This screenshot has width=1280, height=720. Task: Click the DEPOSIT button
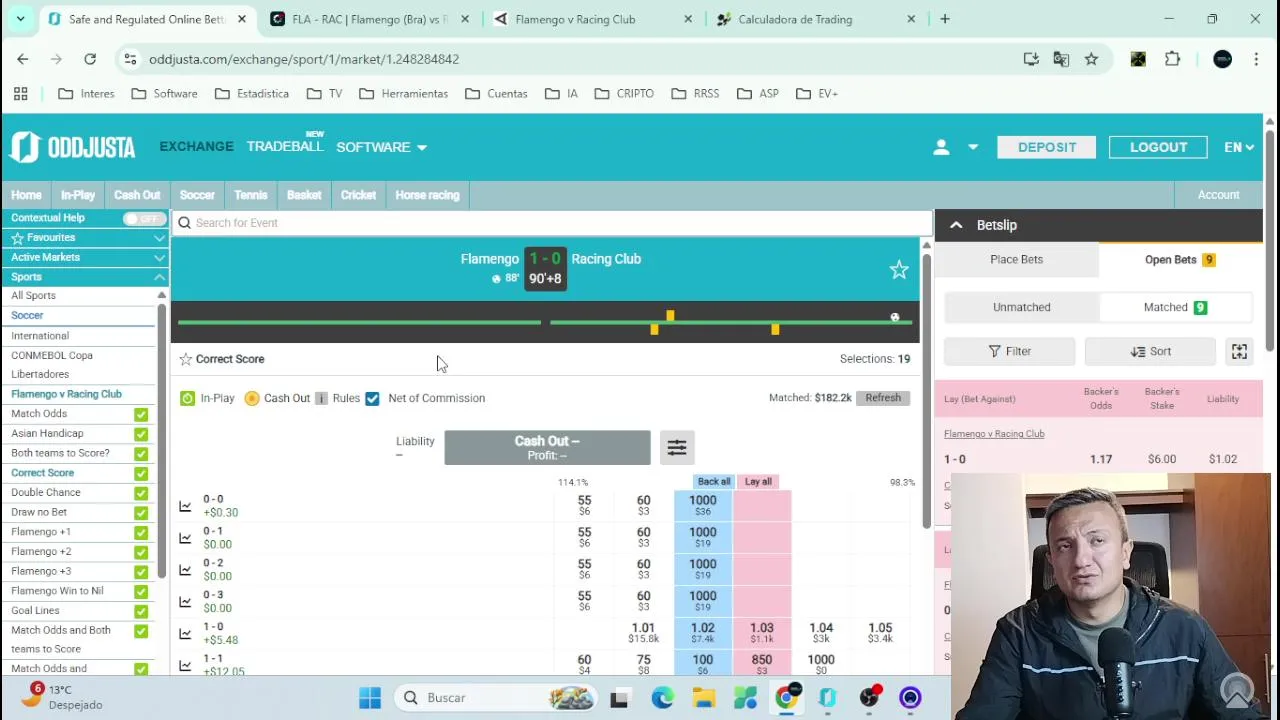click(1047, 147)
